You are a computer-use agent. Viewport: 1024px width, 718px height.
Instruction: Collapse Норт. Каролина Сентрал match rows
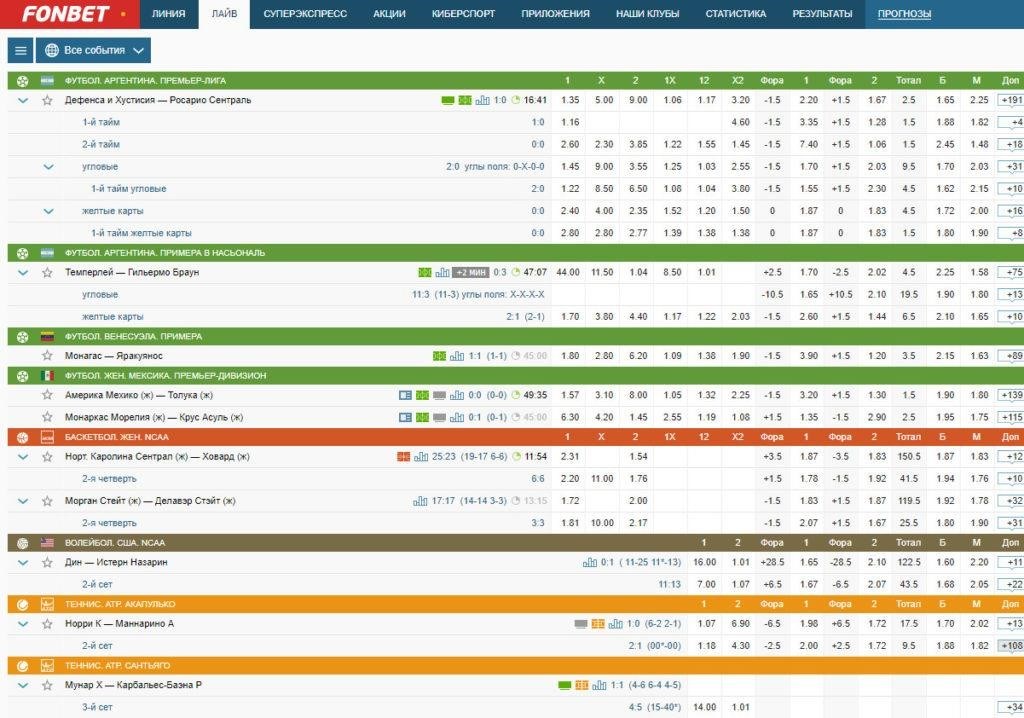click(23, 457)
